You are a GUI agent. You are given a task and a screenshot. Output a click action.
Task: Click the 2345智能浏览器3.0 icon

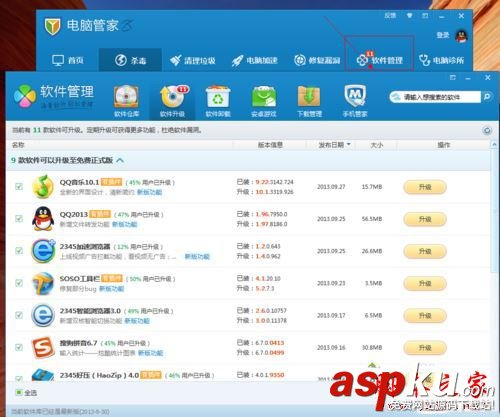pyautogui.click(x=43, y=315)
